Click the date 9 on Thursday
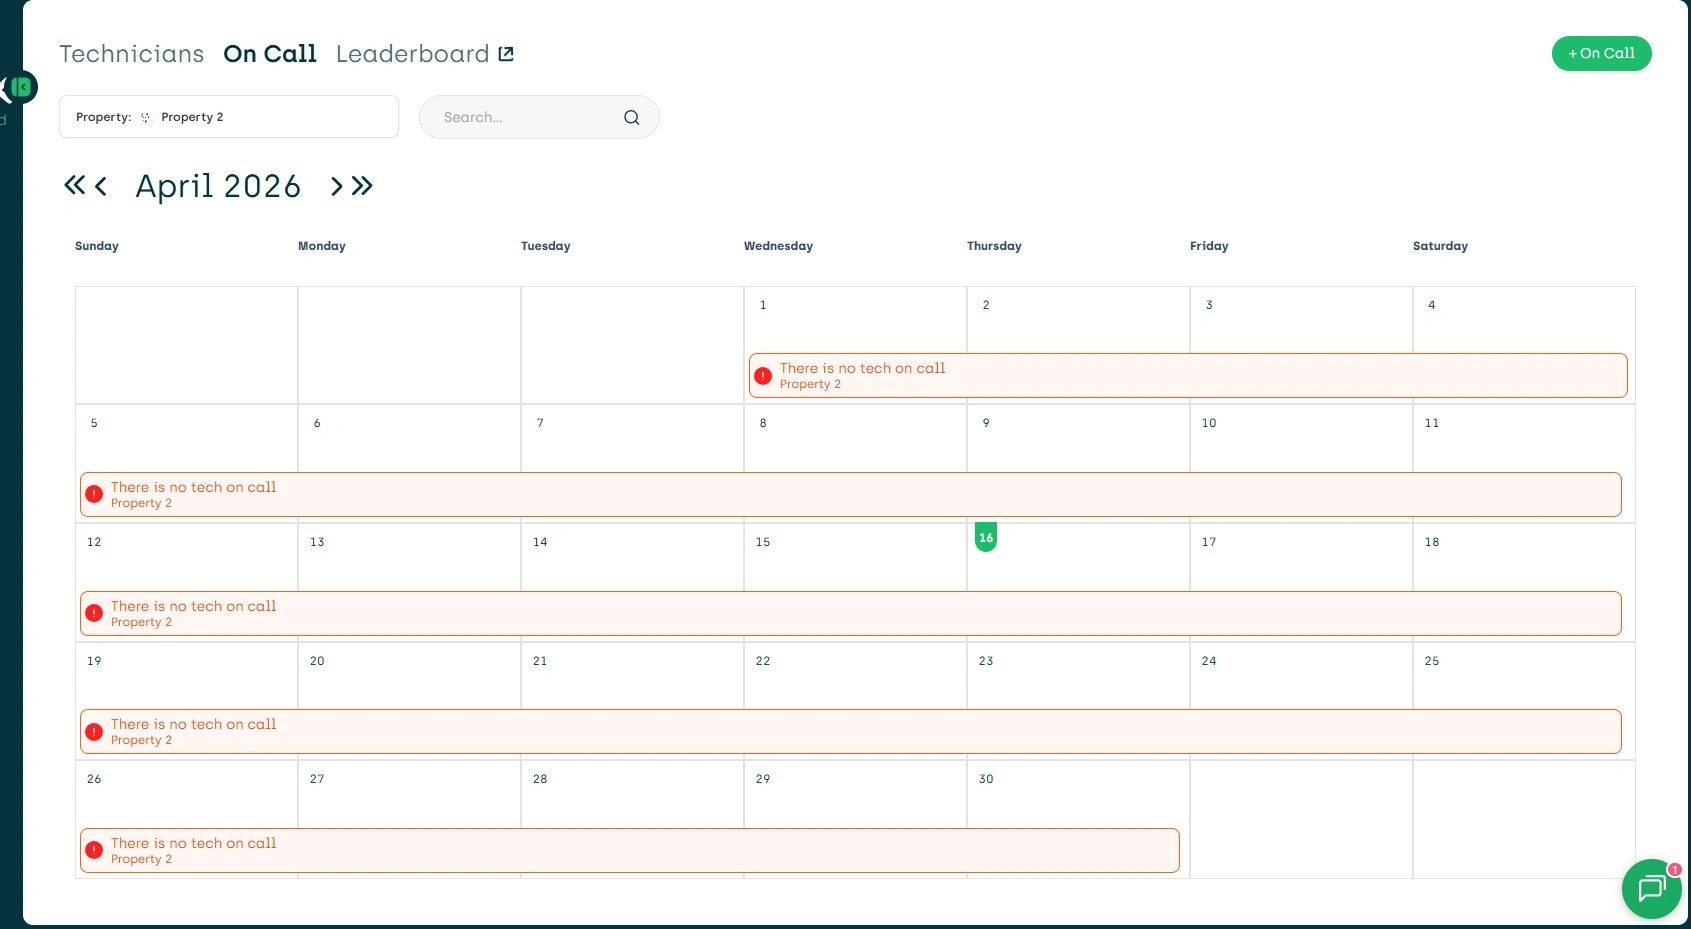 tap(986, 423)
